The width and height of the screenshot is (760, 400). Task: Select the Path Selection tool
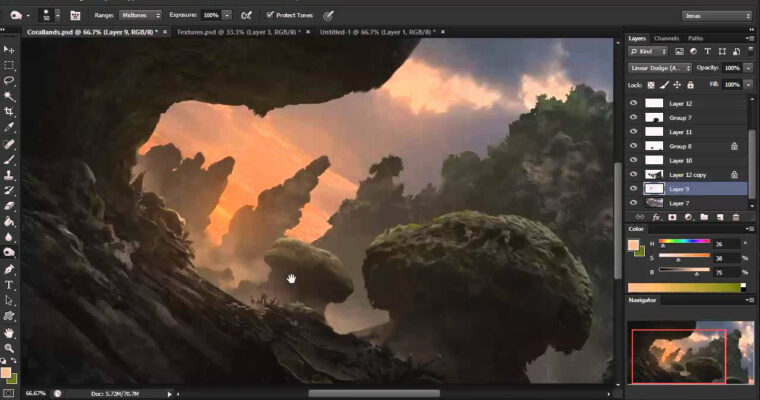(x=9, y=301)
